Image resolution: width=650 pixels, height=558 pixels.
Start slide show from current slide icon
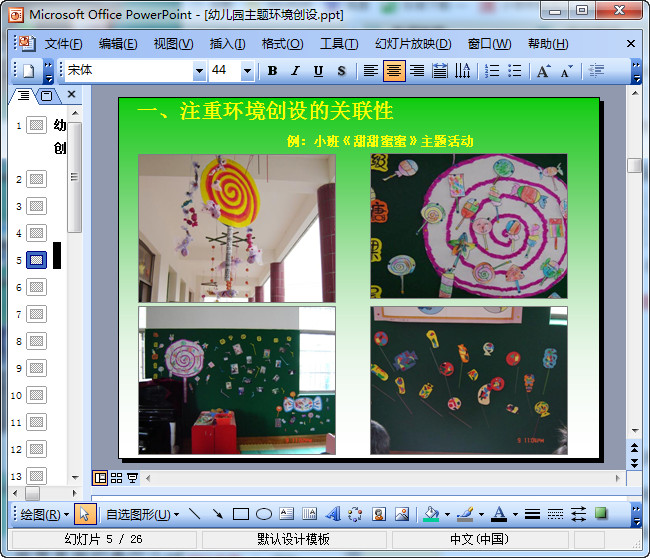[x=132, y=478]
